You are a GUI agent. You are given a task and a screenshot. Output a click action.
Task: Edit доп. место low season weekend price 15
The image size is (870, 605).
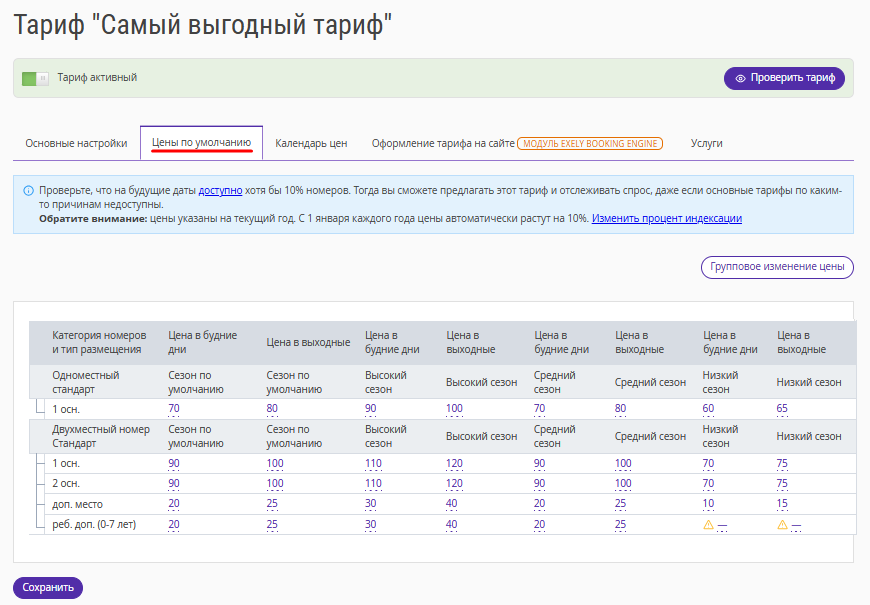(x=782, y=504)
